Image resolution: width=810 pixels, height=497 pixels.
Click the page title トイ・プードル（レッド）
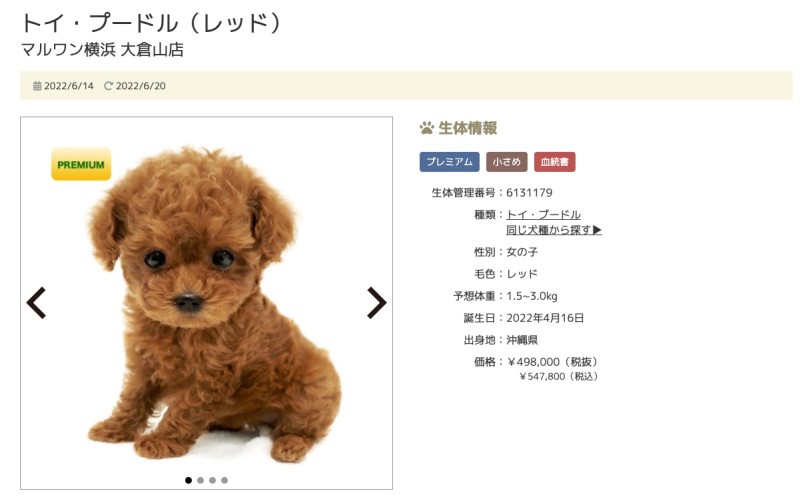pyautogui.click(x=152, y=23)
